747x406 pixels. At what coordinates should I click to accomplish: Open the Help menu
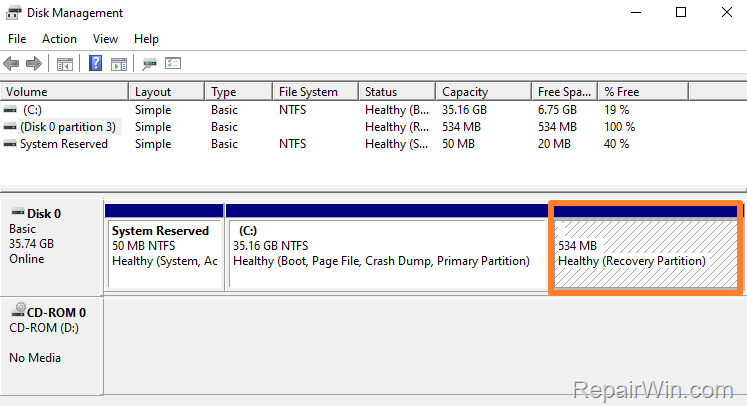tap(146, 39)
